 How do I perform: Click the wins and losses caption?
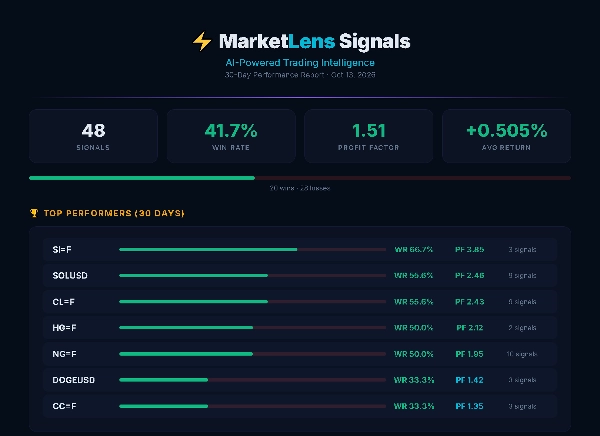(300, 188)
